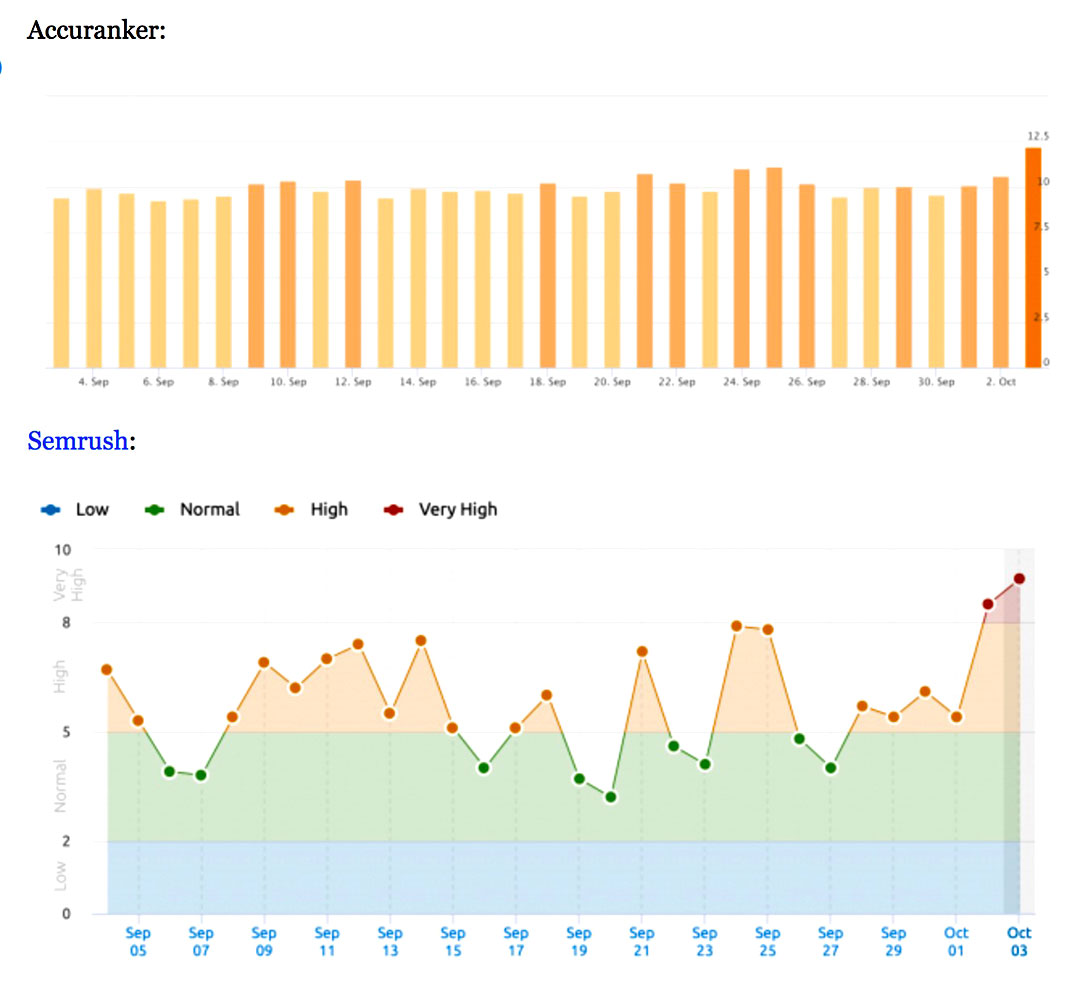Screen dimensions: 1080x991
Task: Select the 10. Sep bar in Accuranker chart
Action: [x=288, y=274]
